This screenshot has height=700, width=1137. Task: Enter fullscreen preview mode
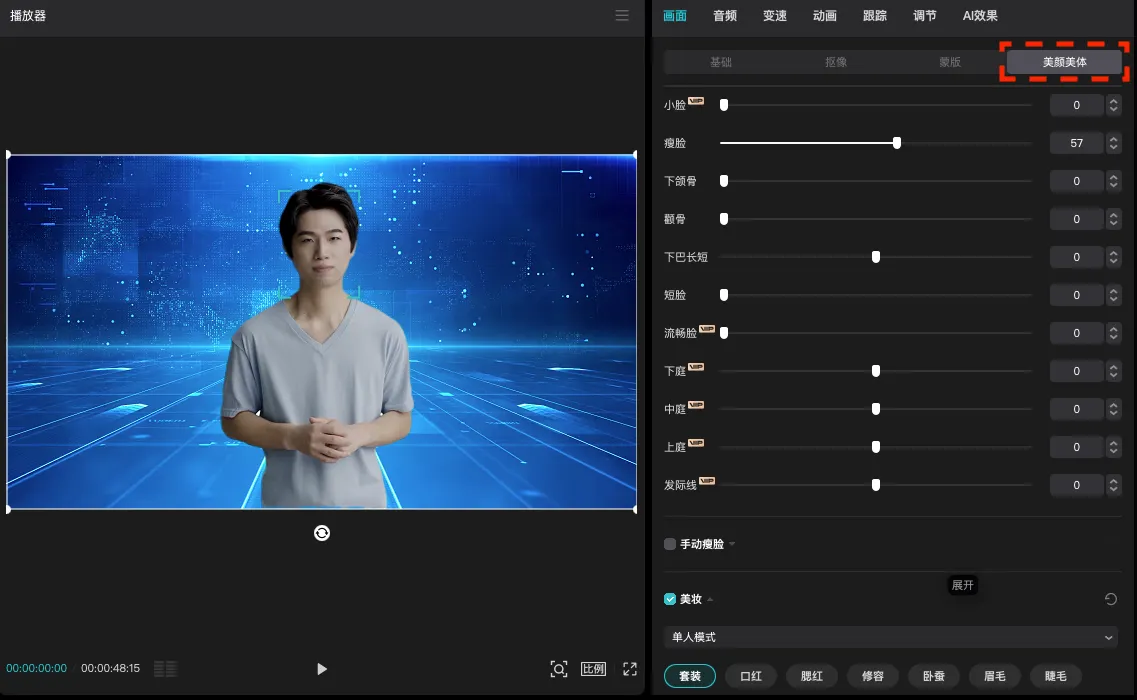click(629, 669)
